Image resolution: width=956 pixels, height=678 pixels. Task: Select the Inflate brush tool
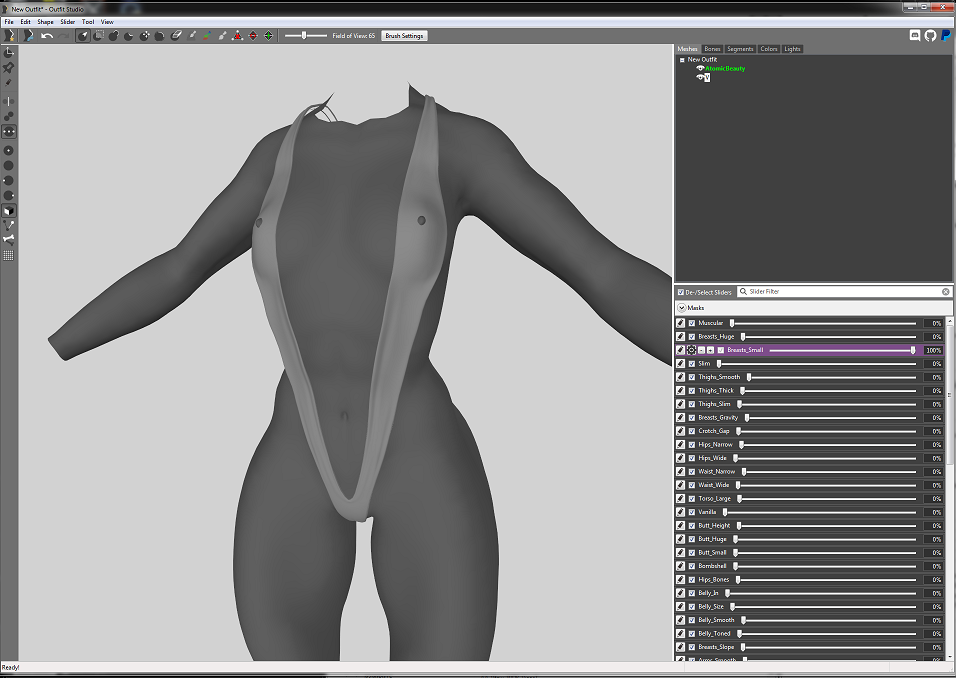113,36
